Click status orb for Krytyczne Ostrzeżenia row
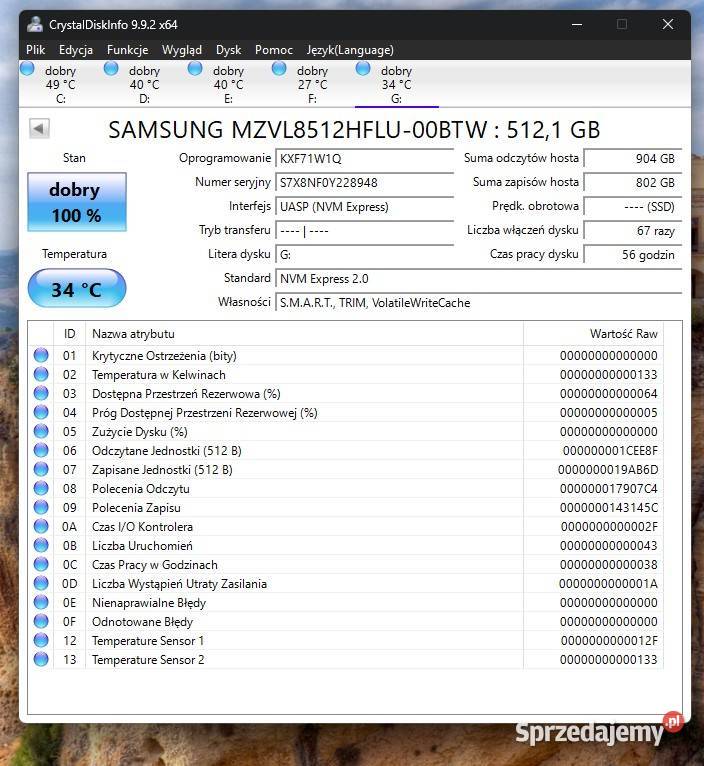The width and height of the screenshot is (704, 766). (41, 355)
